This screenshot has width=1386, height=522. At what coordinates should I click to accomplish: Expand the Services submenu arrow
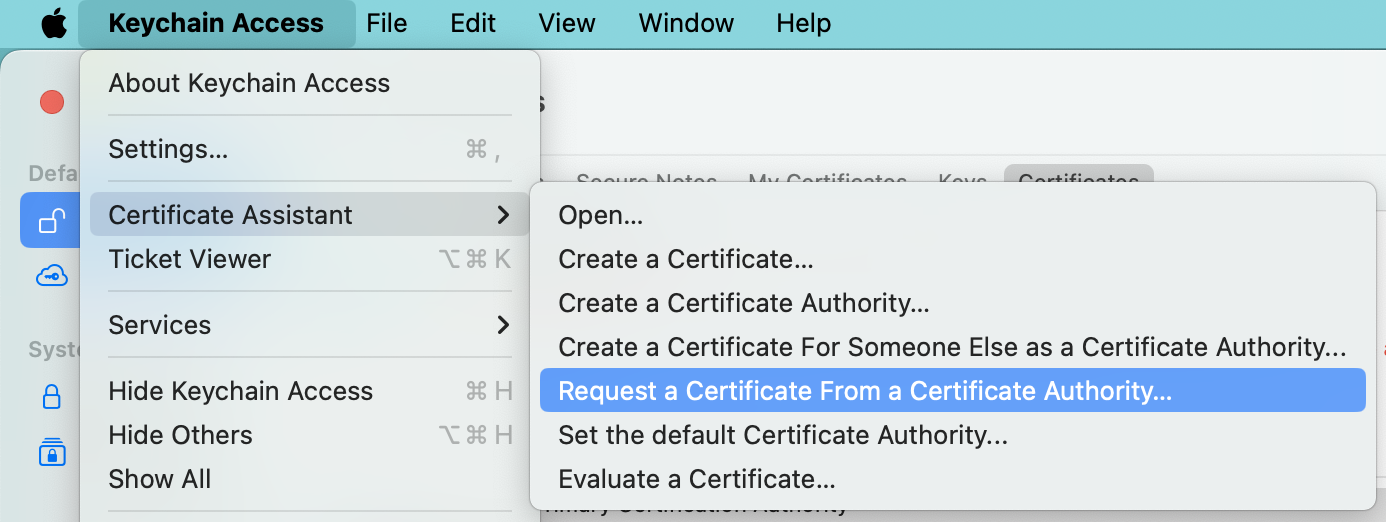click(503, 325)
